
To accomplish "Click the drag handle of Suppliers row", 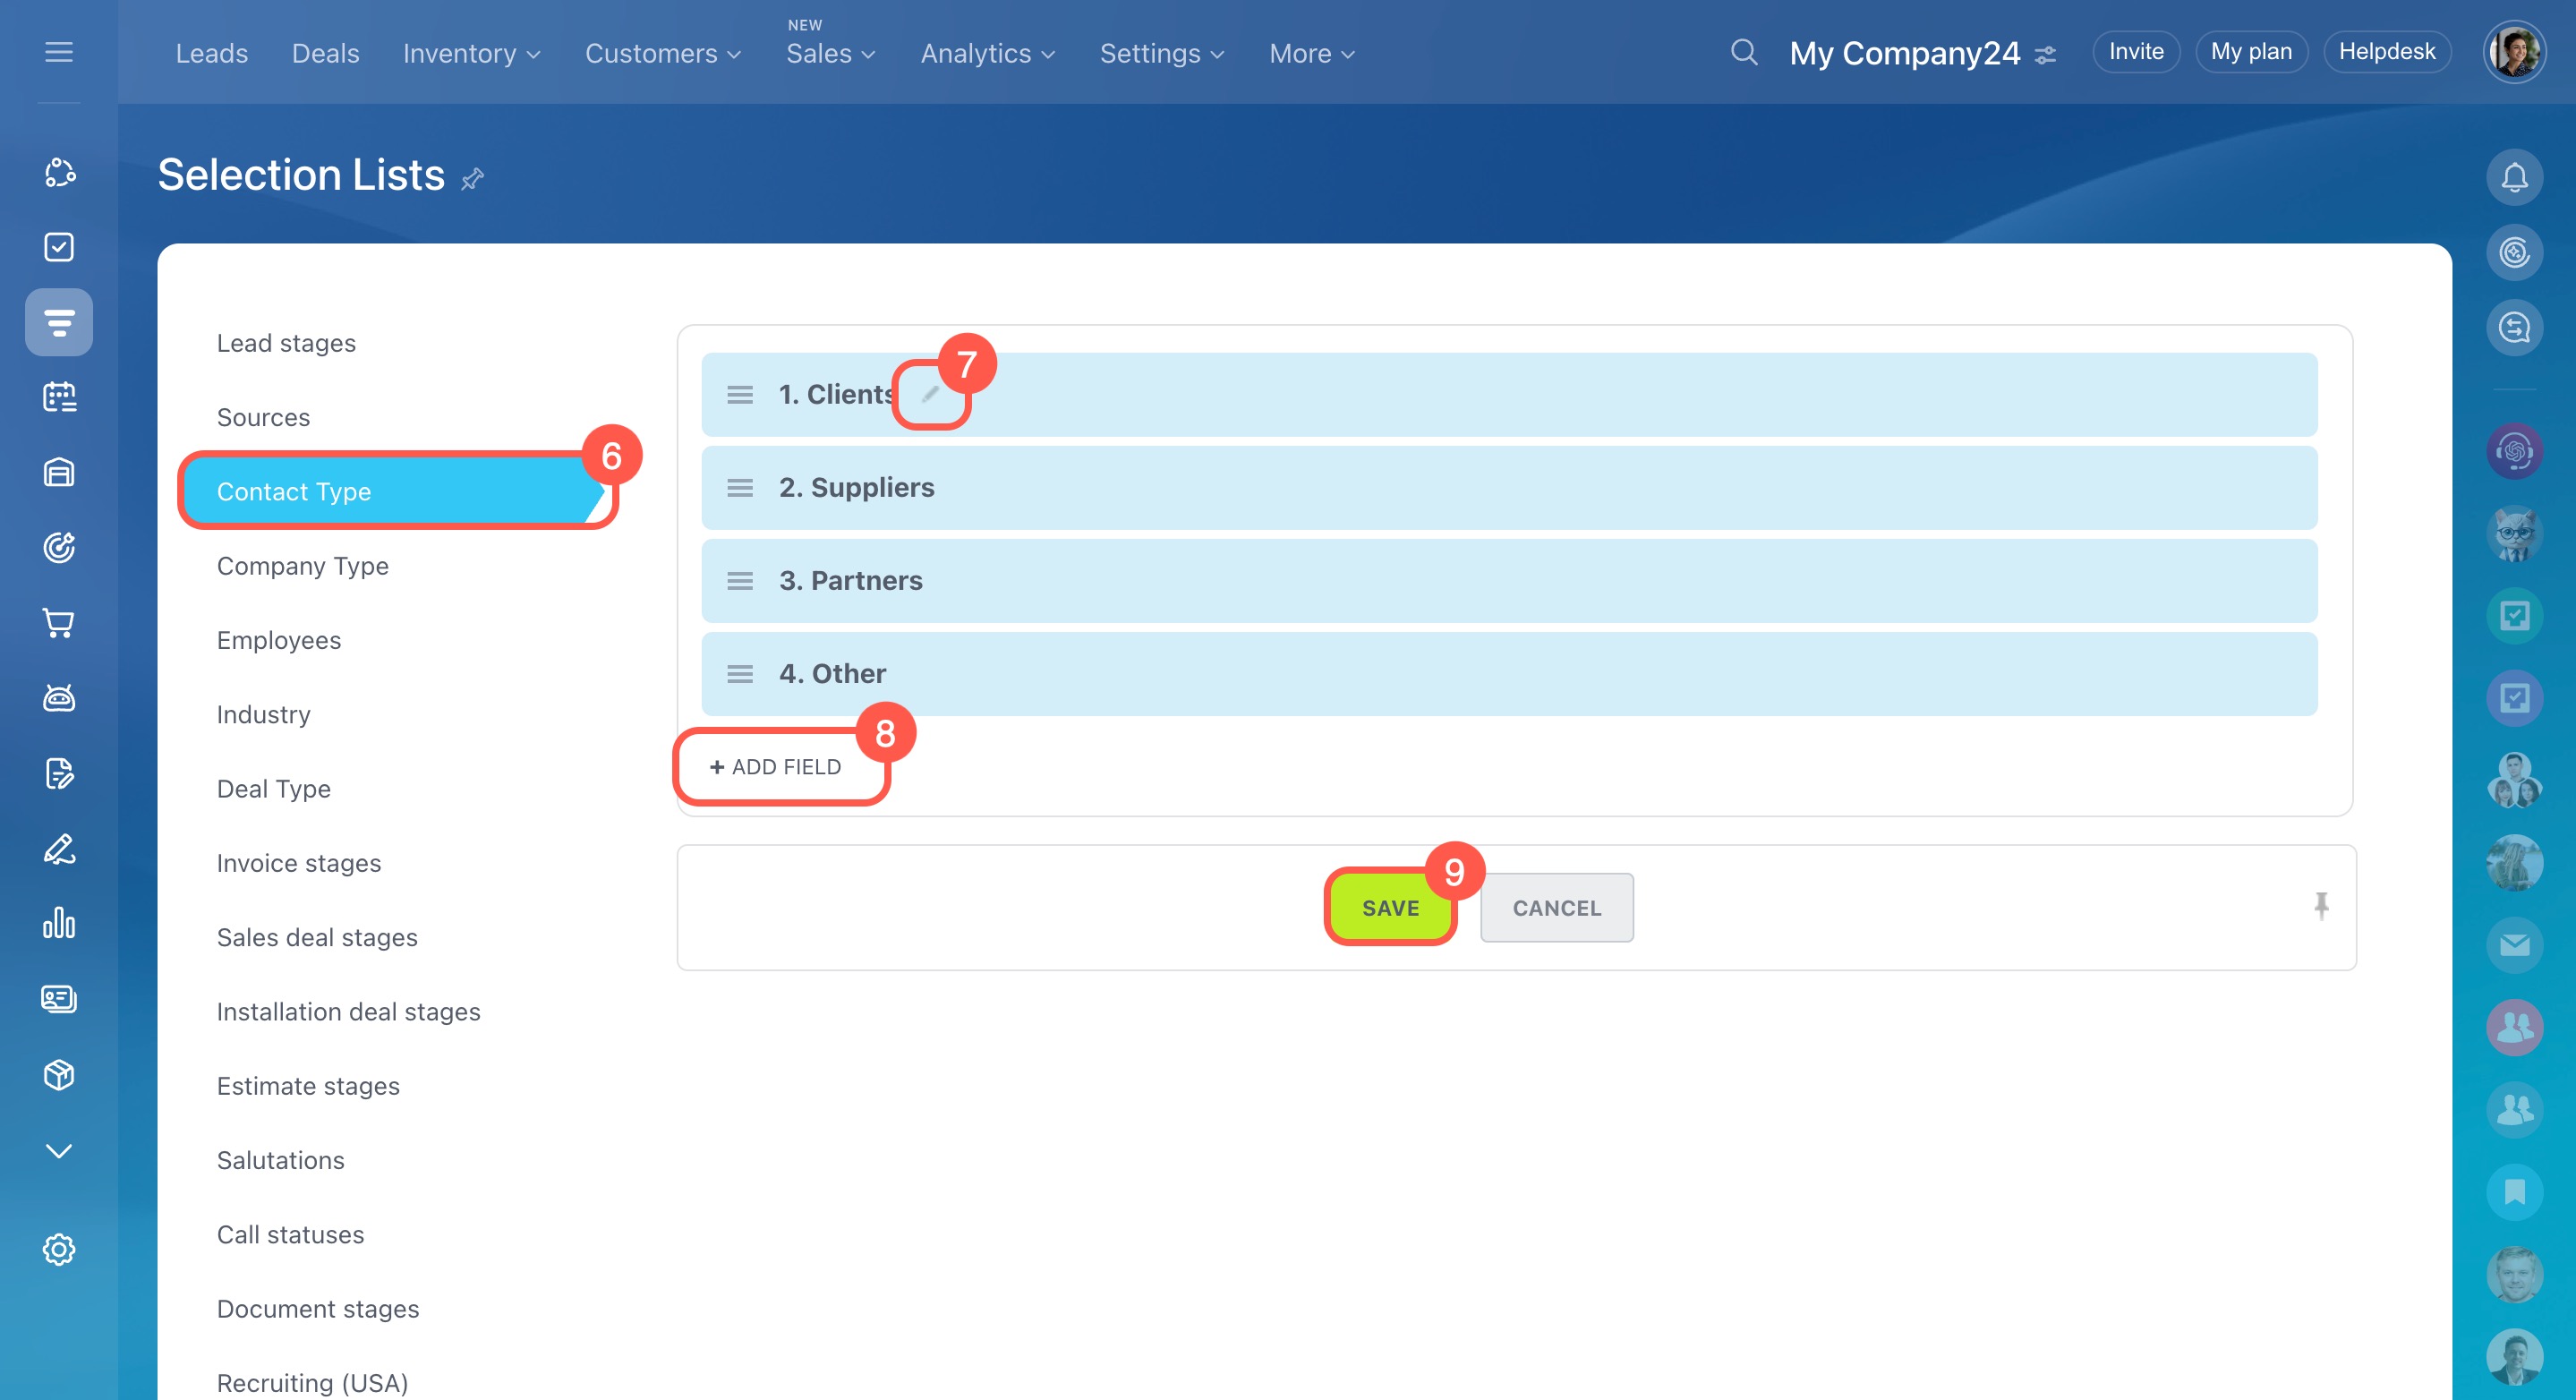I will (740, 488).
